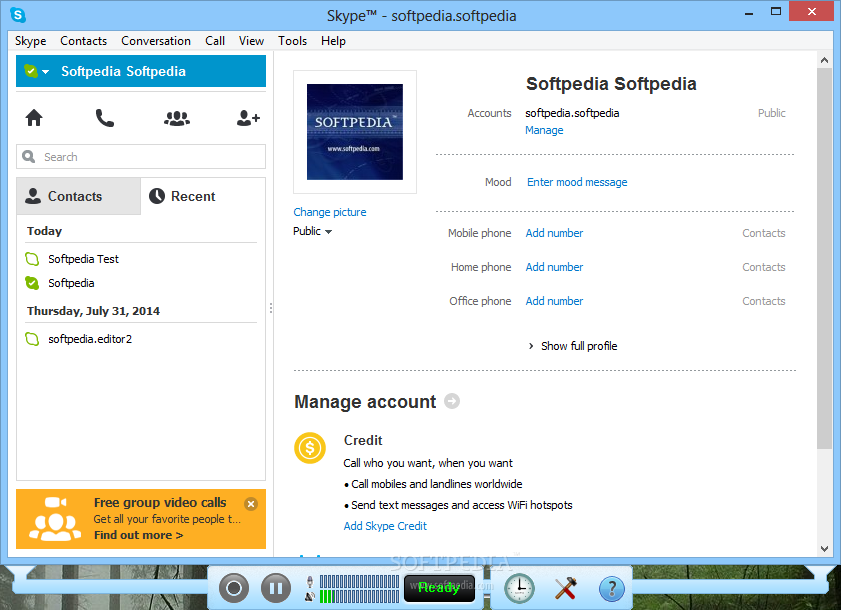The width and height of the screenshot is (841, 610).
Task: Click the Change picture link
Action: click(x=330, y=212)
